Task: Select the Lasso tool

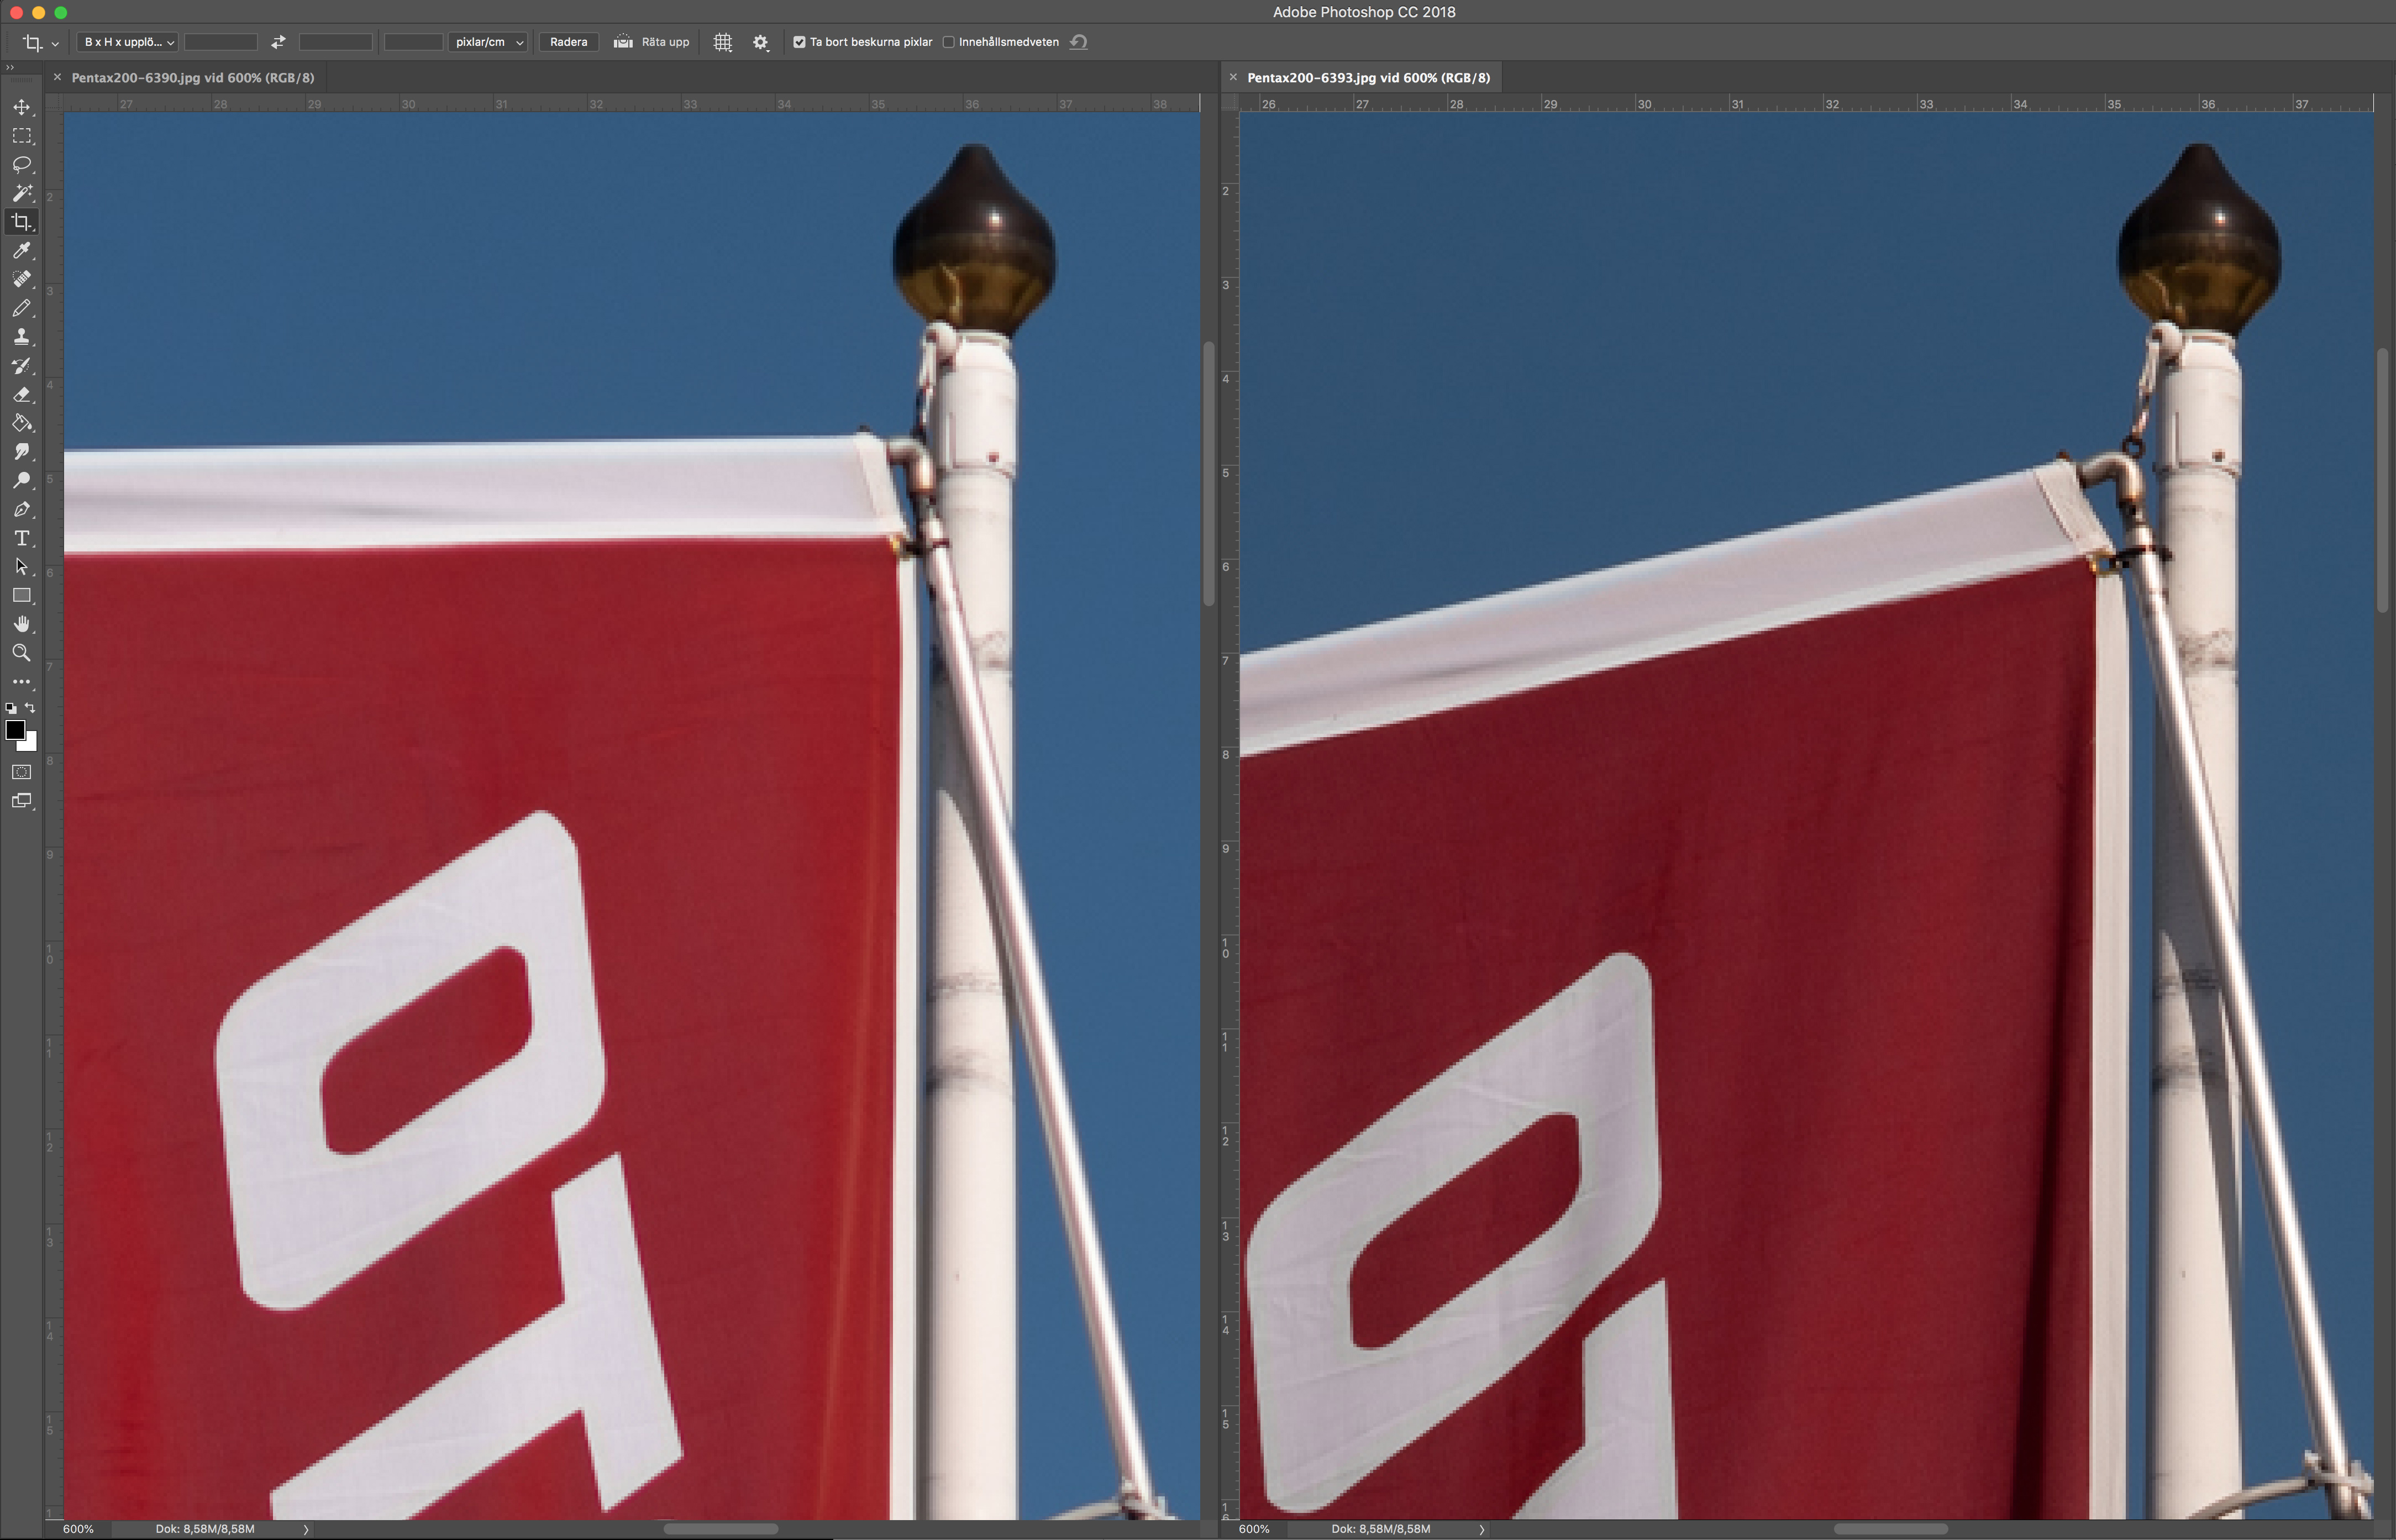Action: pyautogui.click(x=21, y=164)
